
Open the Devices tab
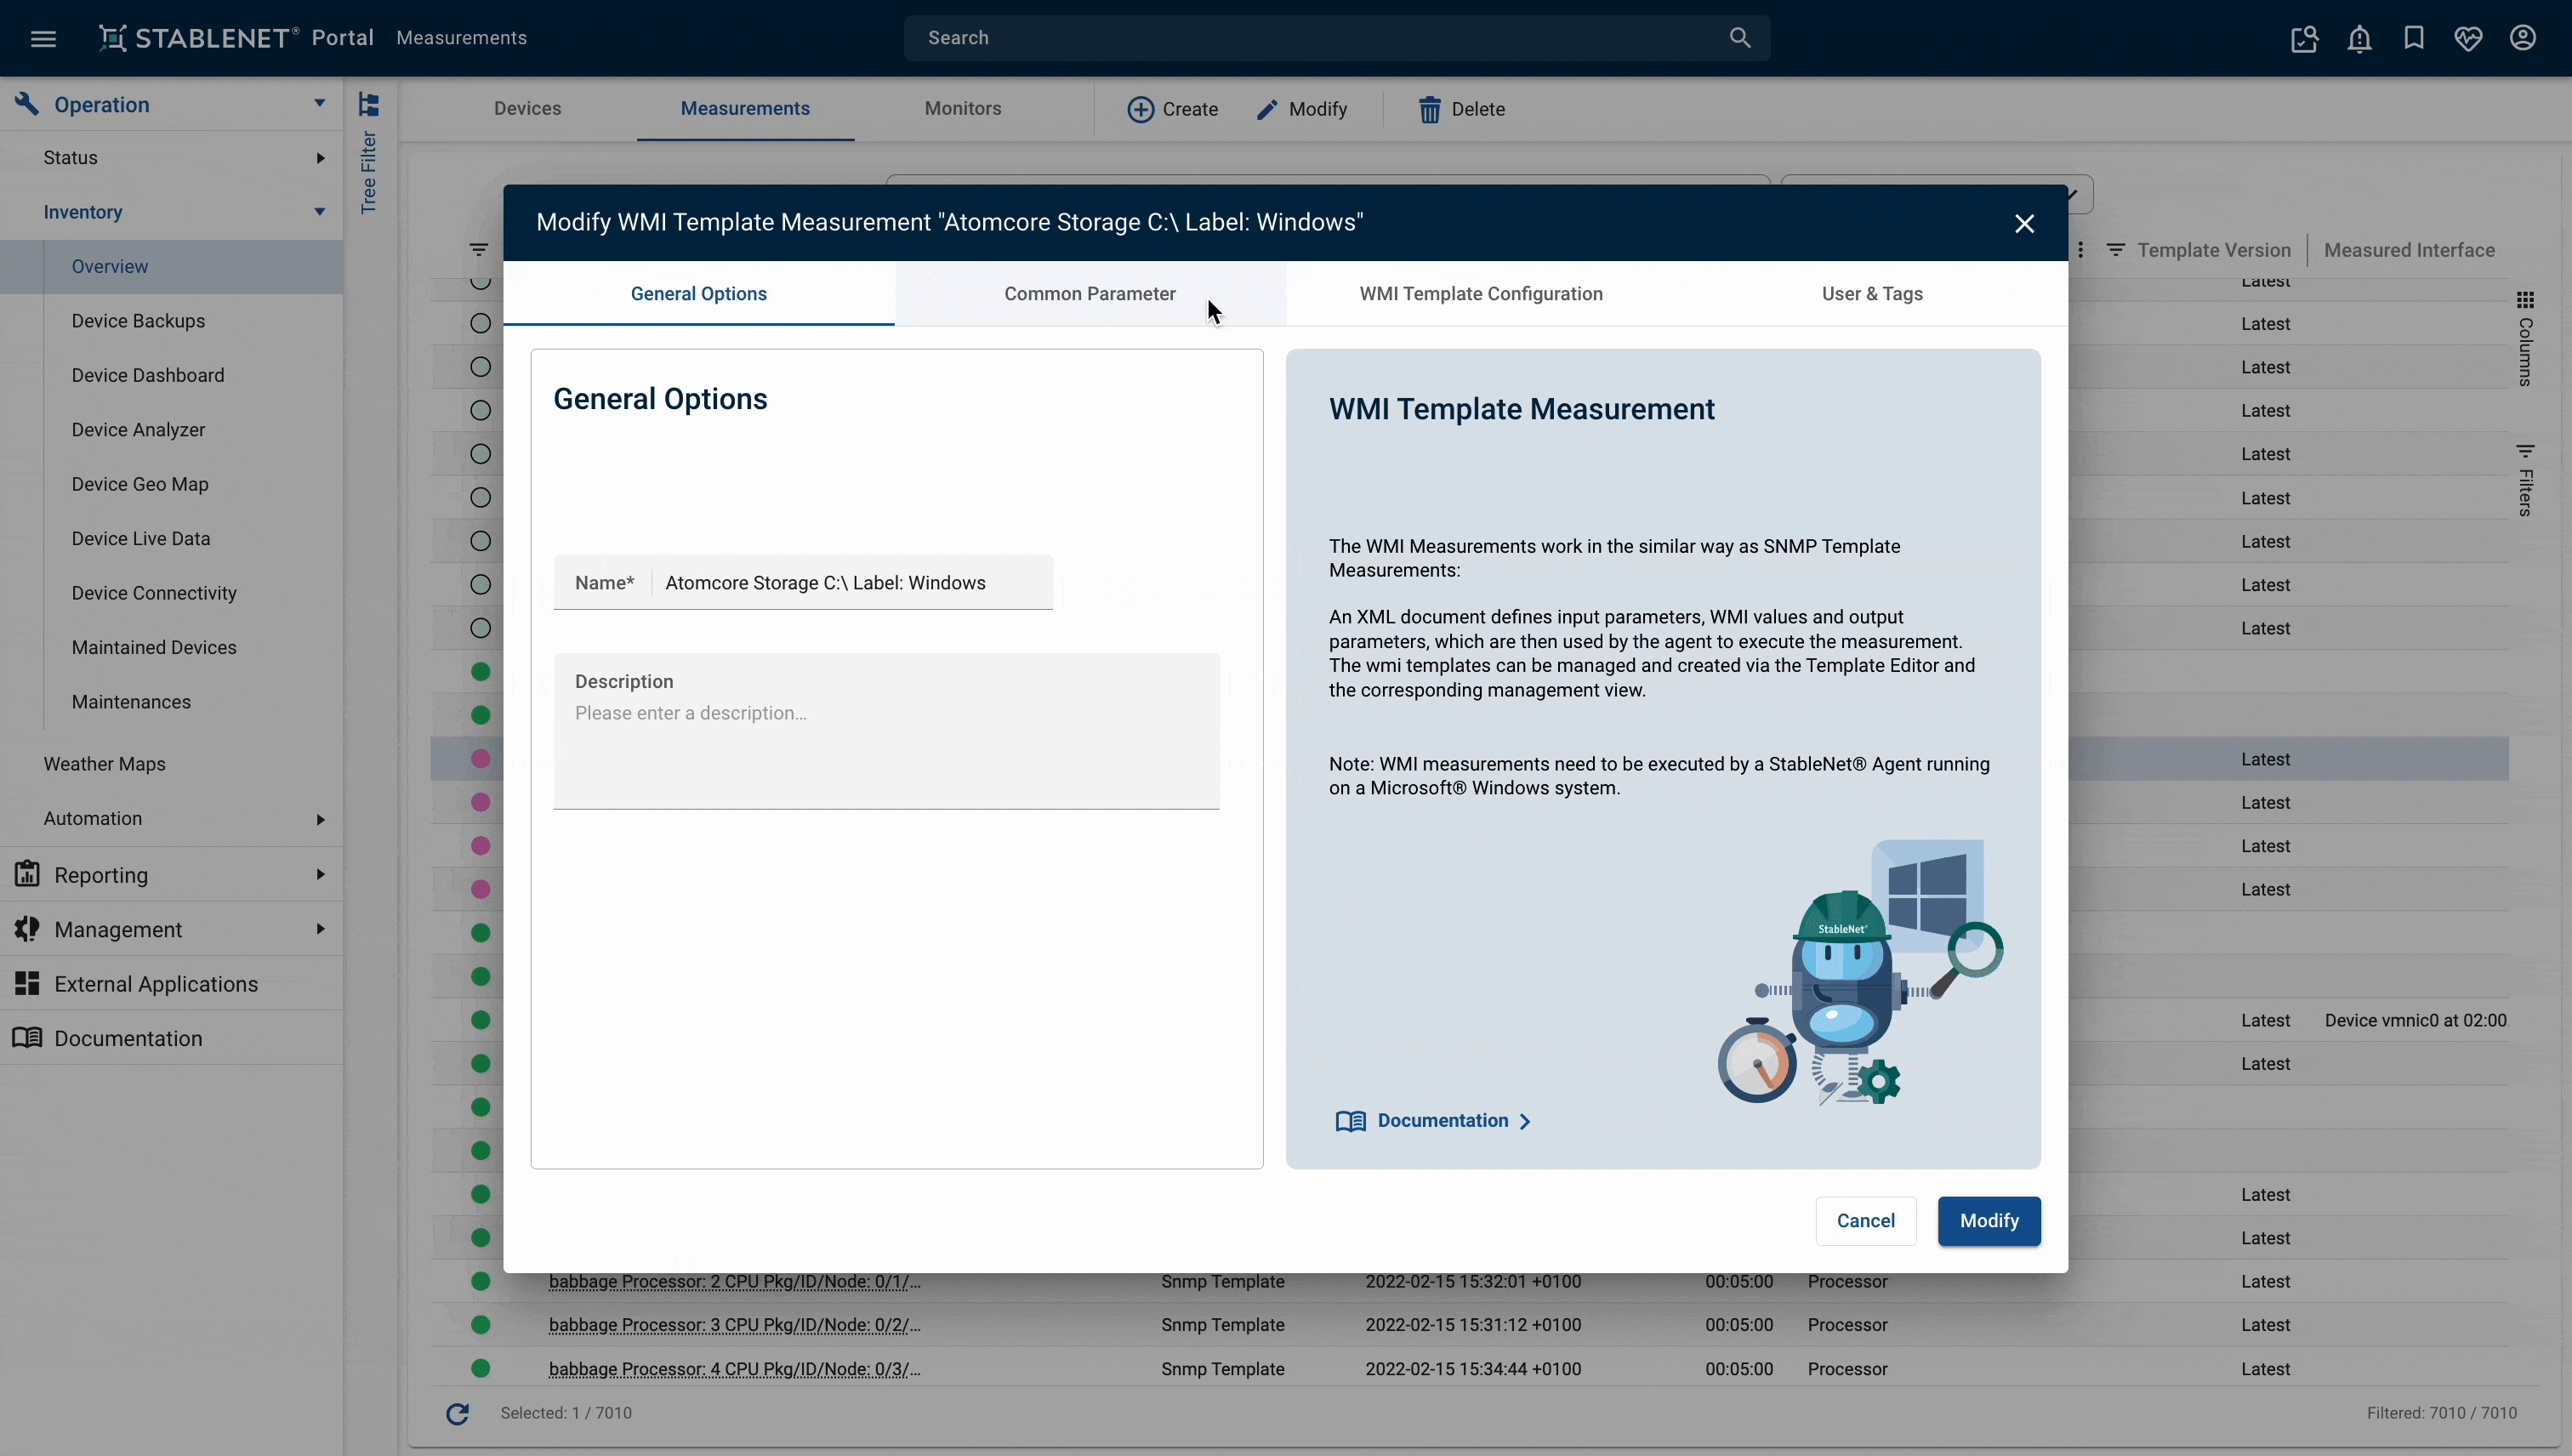[527, 109]
